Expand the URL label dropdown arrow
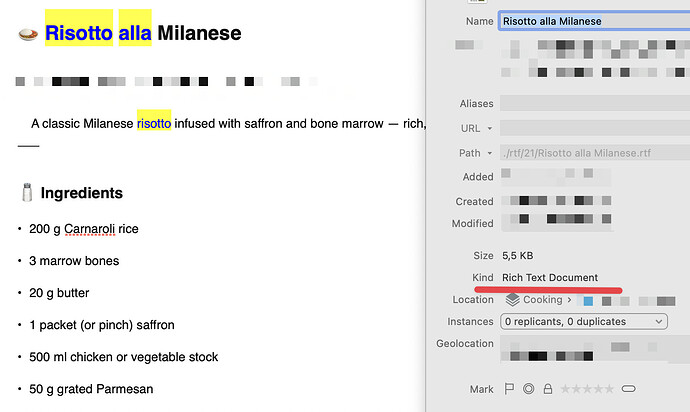Viewport: 690px width, 412px height. pos(490,129)
